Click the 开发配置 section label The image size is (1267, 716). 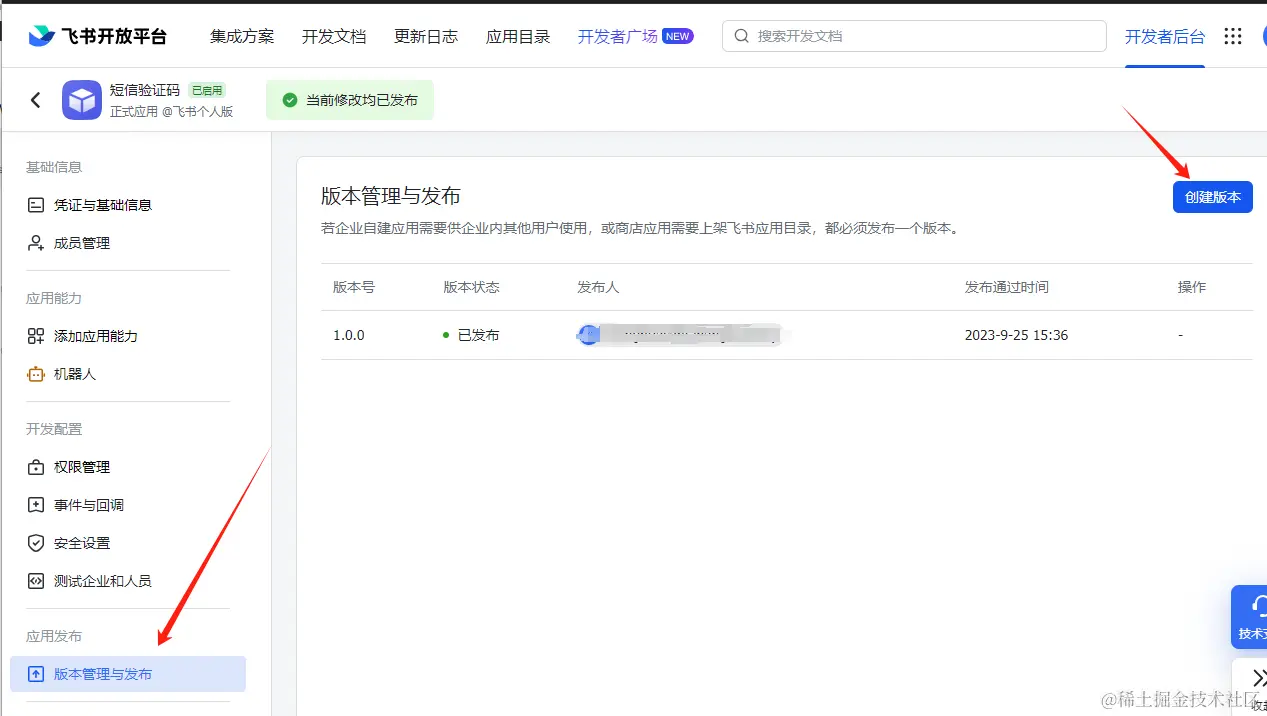pyautogui.click(x=54, y=429)
